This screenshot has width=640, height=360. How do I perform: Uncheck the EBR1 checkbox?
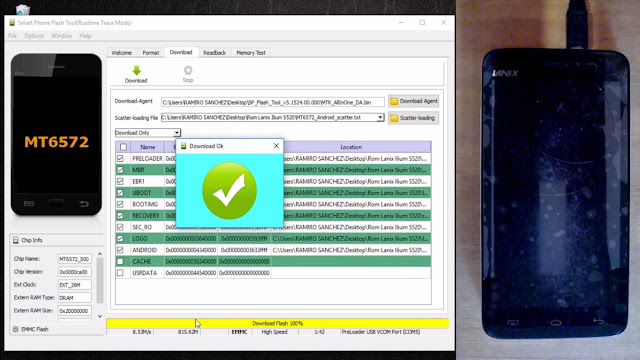[x=120, y=181]
